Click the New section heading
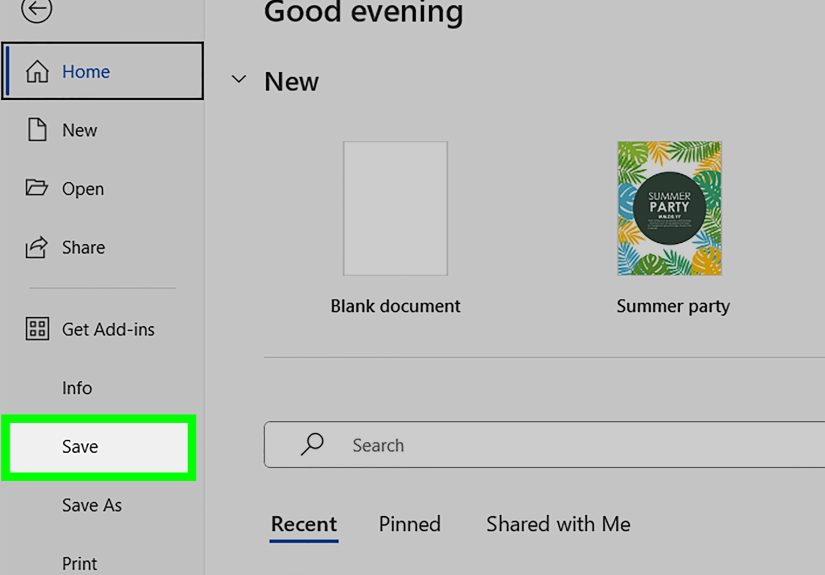This screenshot has width=825, height=575. click(291, 82)
